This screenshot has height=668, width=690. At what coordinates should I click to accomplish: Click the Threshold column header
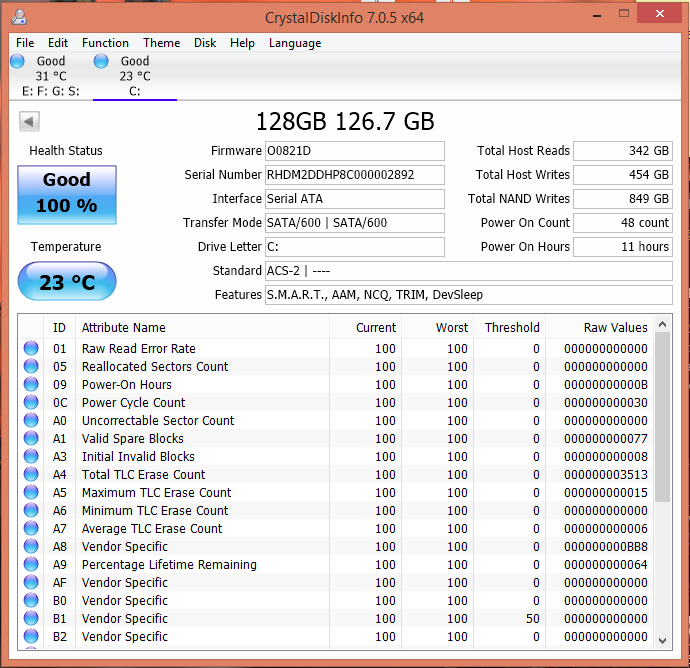[x=510, y=327]
